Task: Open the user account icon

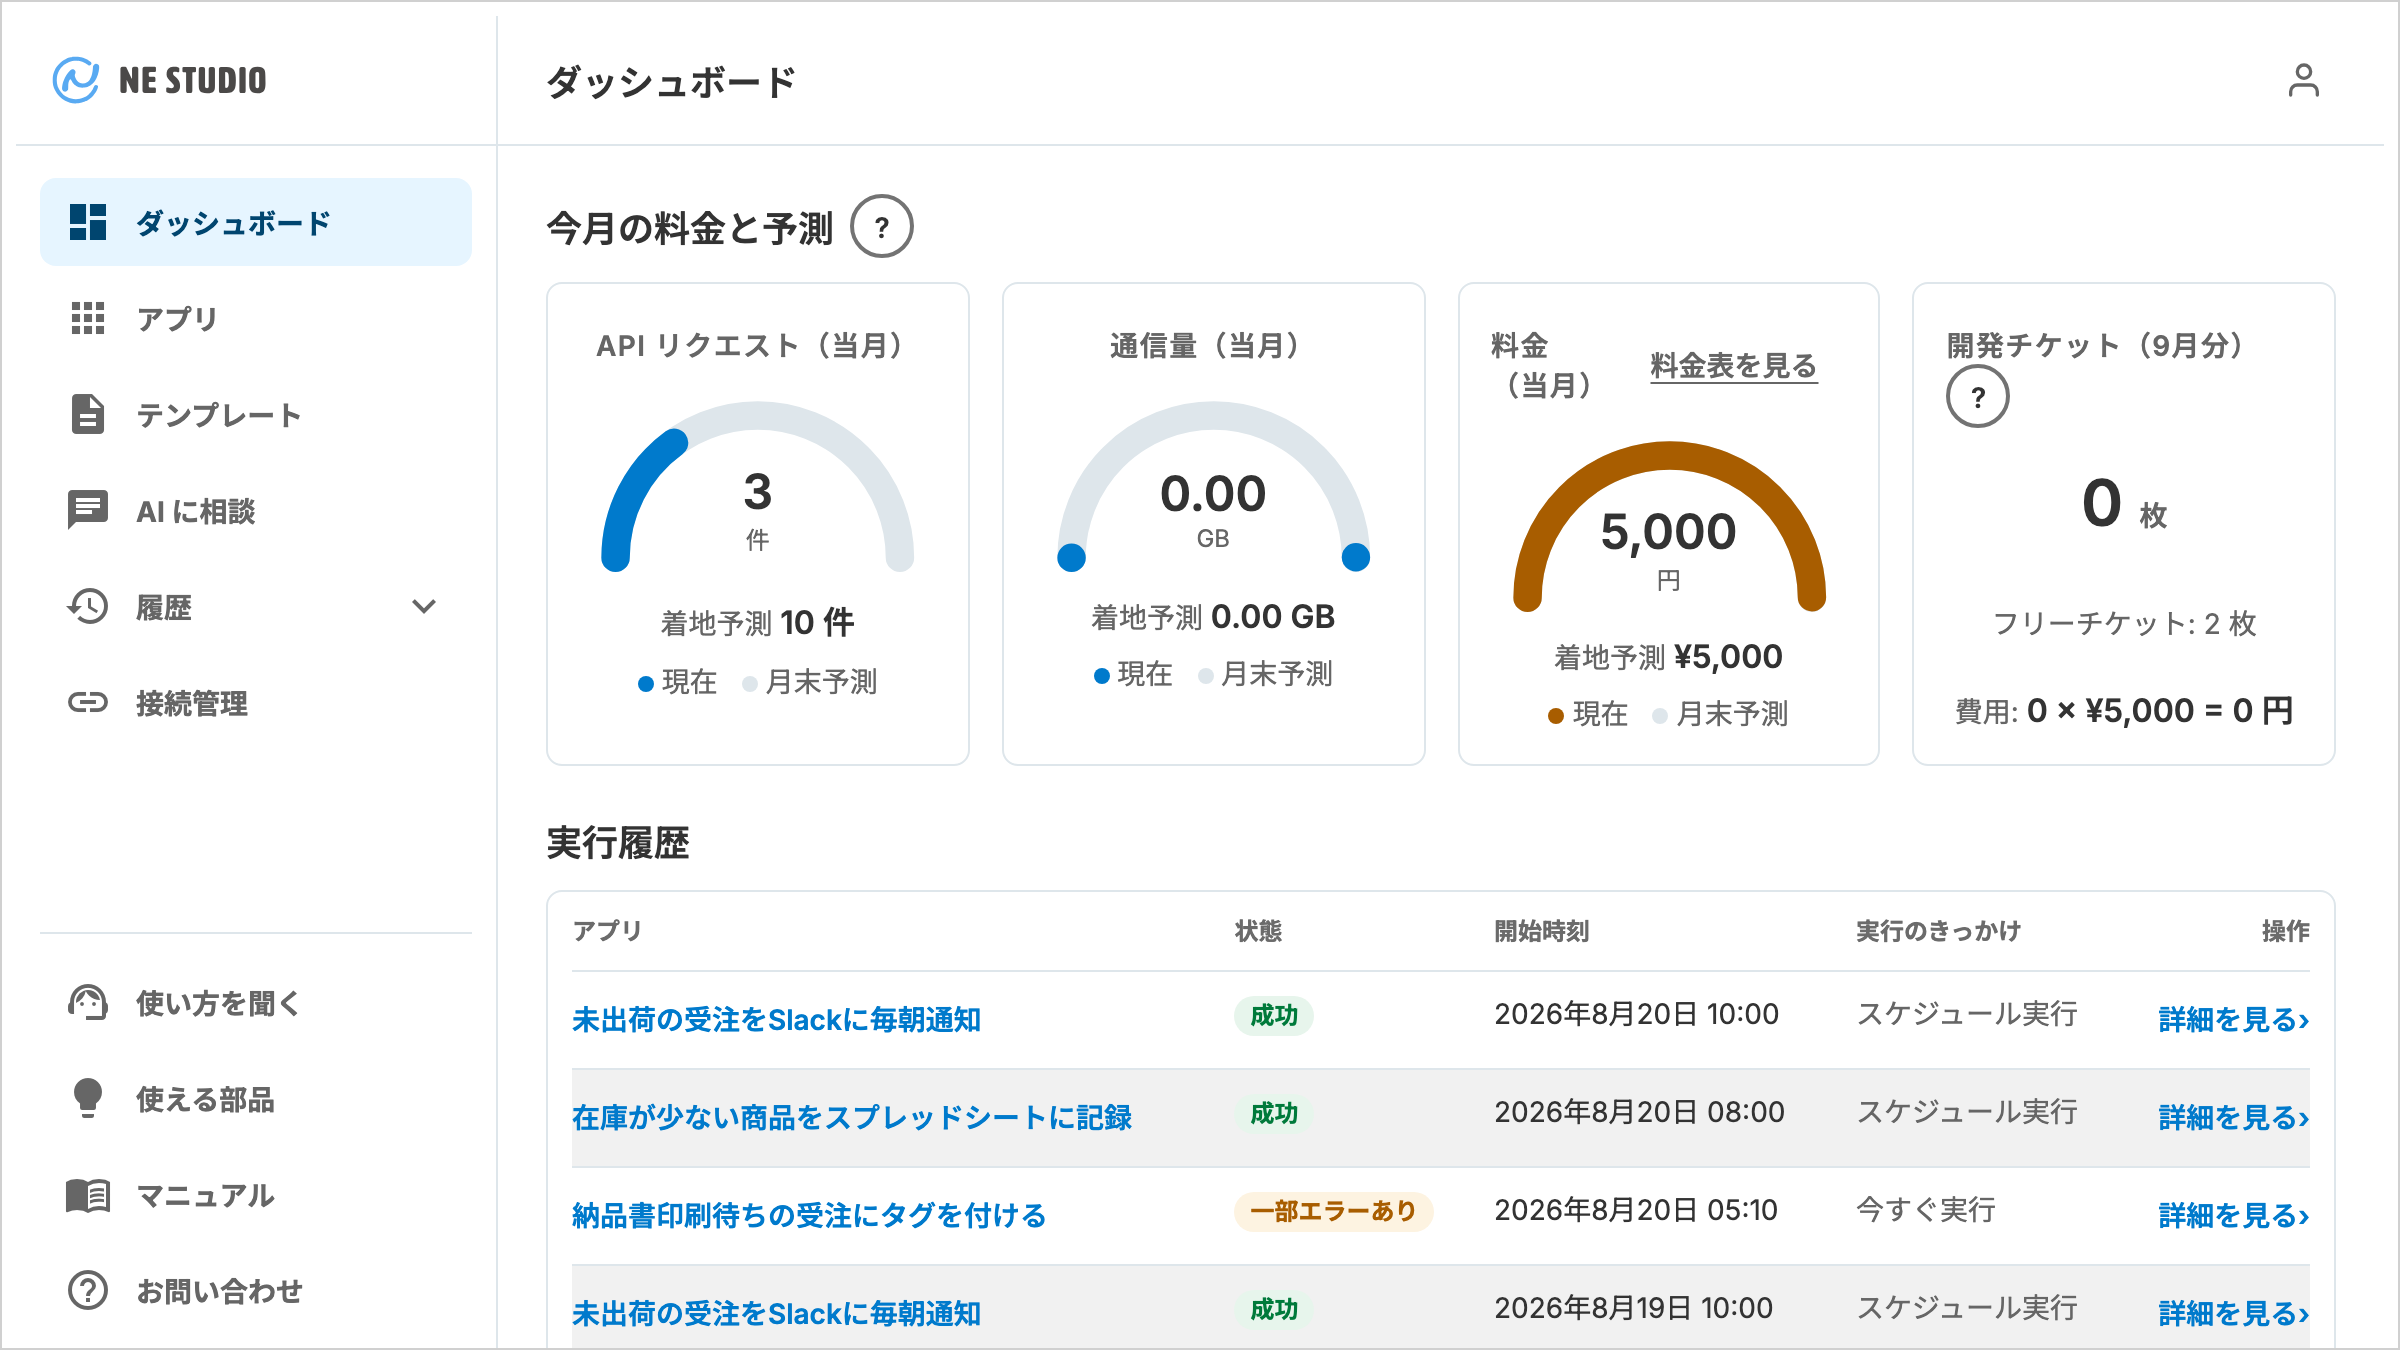Action: point(2303,81)
